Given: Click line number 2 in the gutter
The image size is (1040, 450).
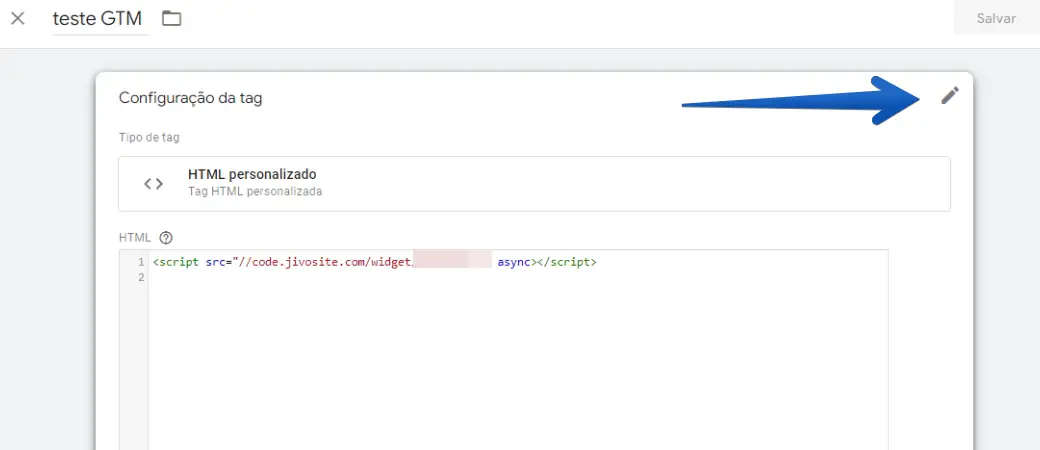Looking at the screenshot, I should click(139, 277).
